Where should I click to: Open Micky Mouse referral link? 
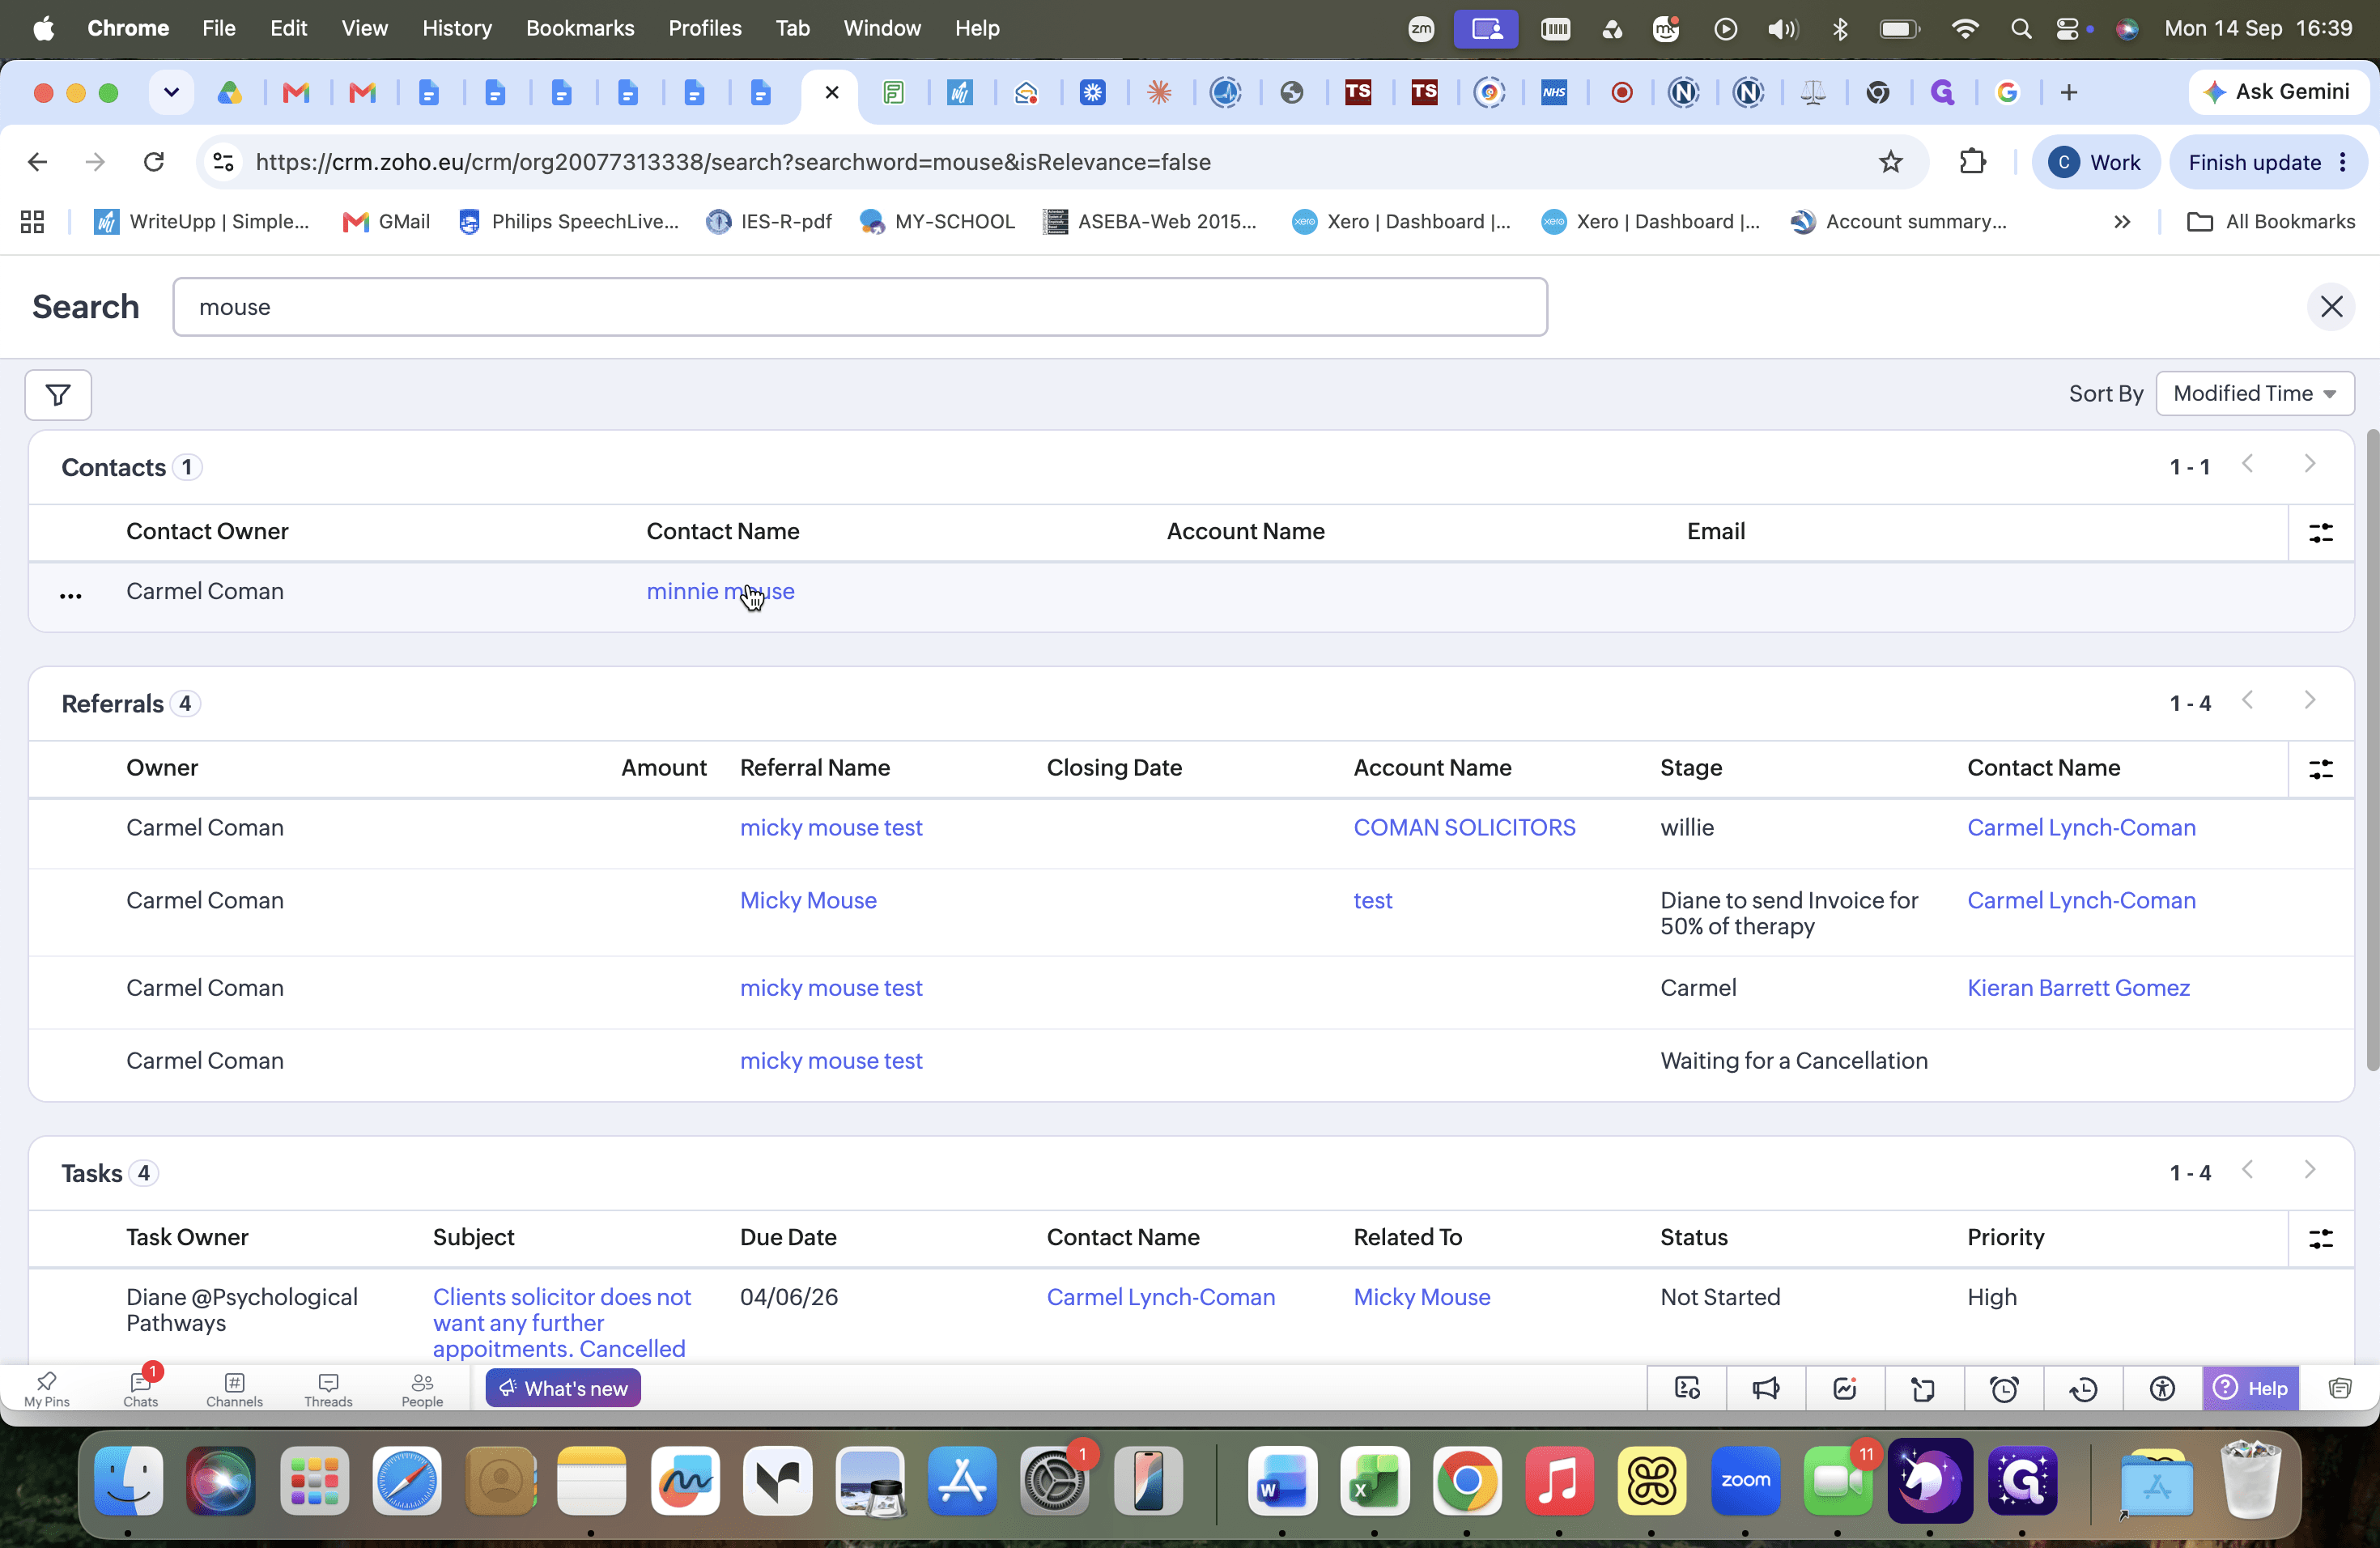tap(808, 900)
